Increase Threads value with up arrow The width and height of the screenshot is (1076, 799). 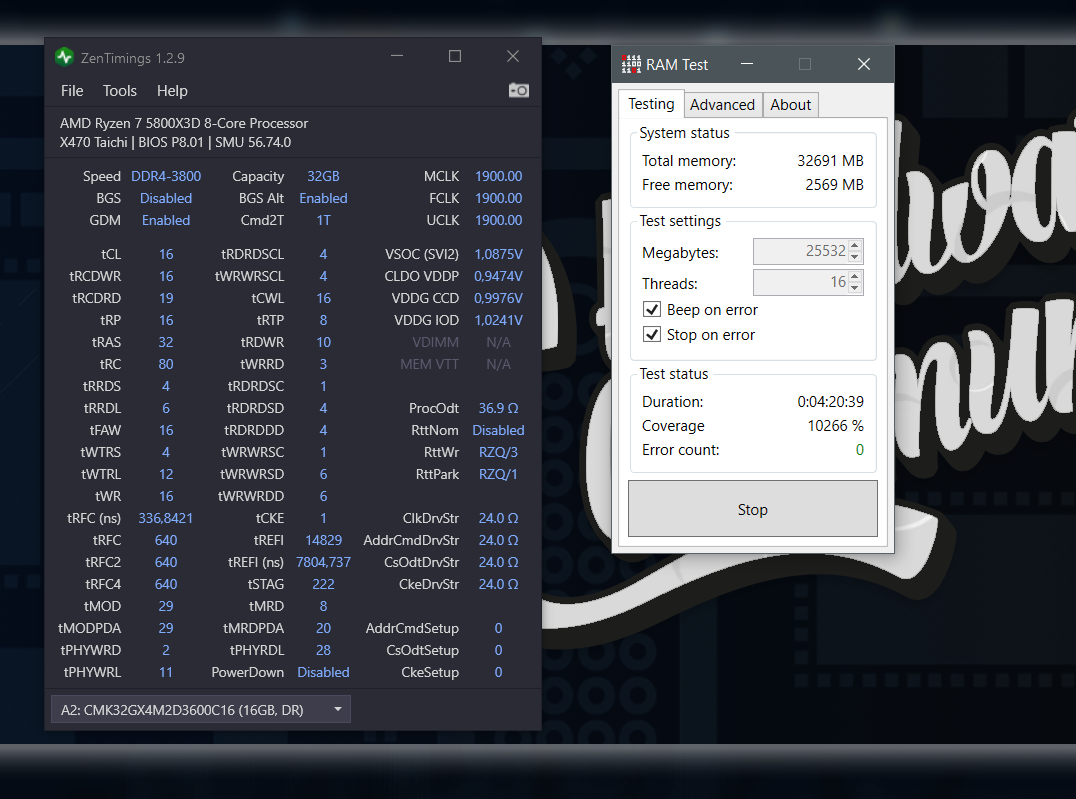[x=854, y=277]
